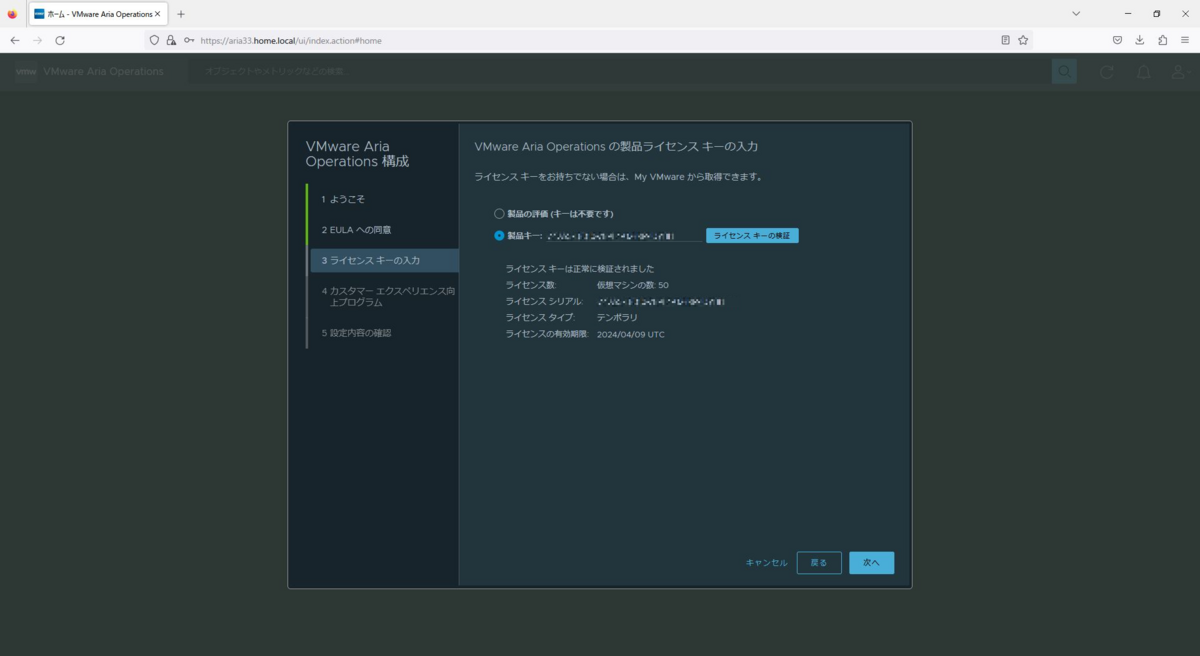This screenshot has height=656, width=1200.
Task: Open a new tab with the plus icon
Action: pyautogui.click(x=181, y=14)
